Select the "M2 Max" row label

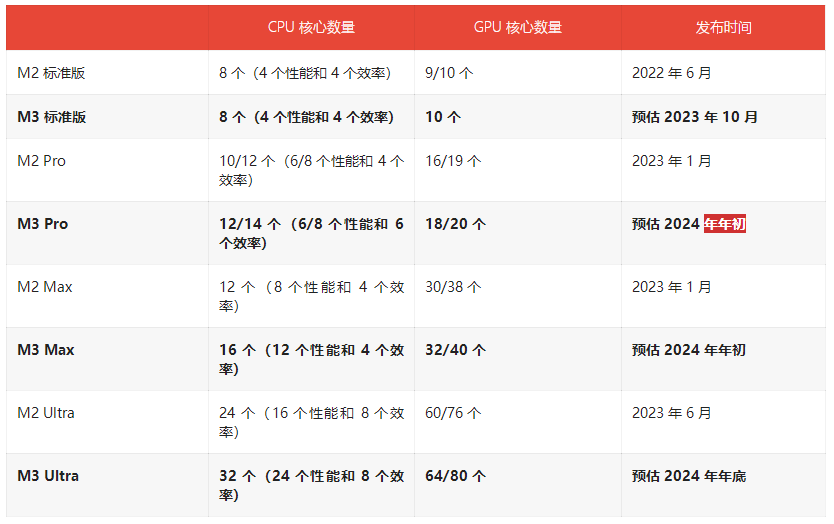point(45,287)
